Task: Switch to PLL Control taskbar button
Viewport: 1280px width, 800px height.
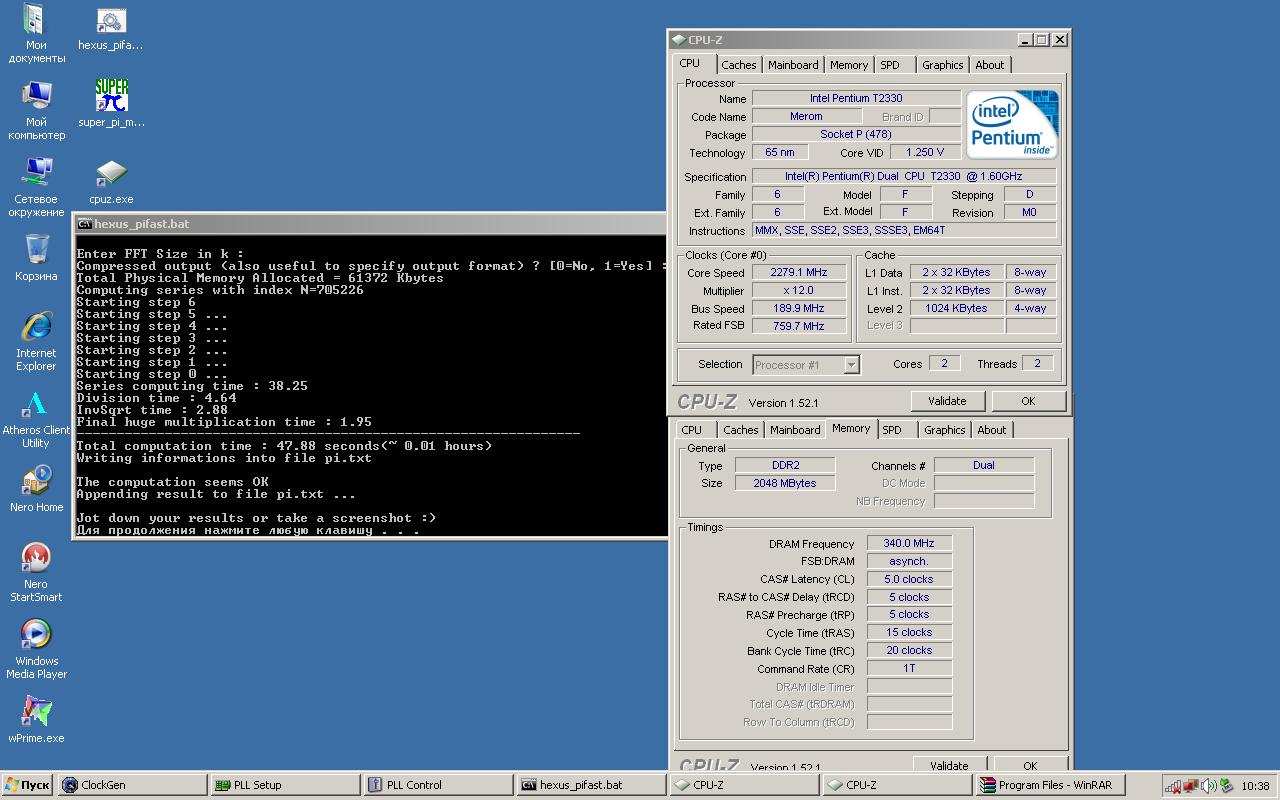Action: point(438,785)
